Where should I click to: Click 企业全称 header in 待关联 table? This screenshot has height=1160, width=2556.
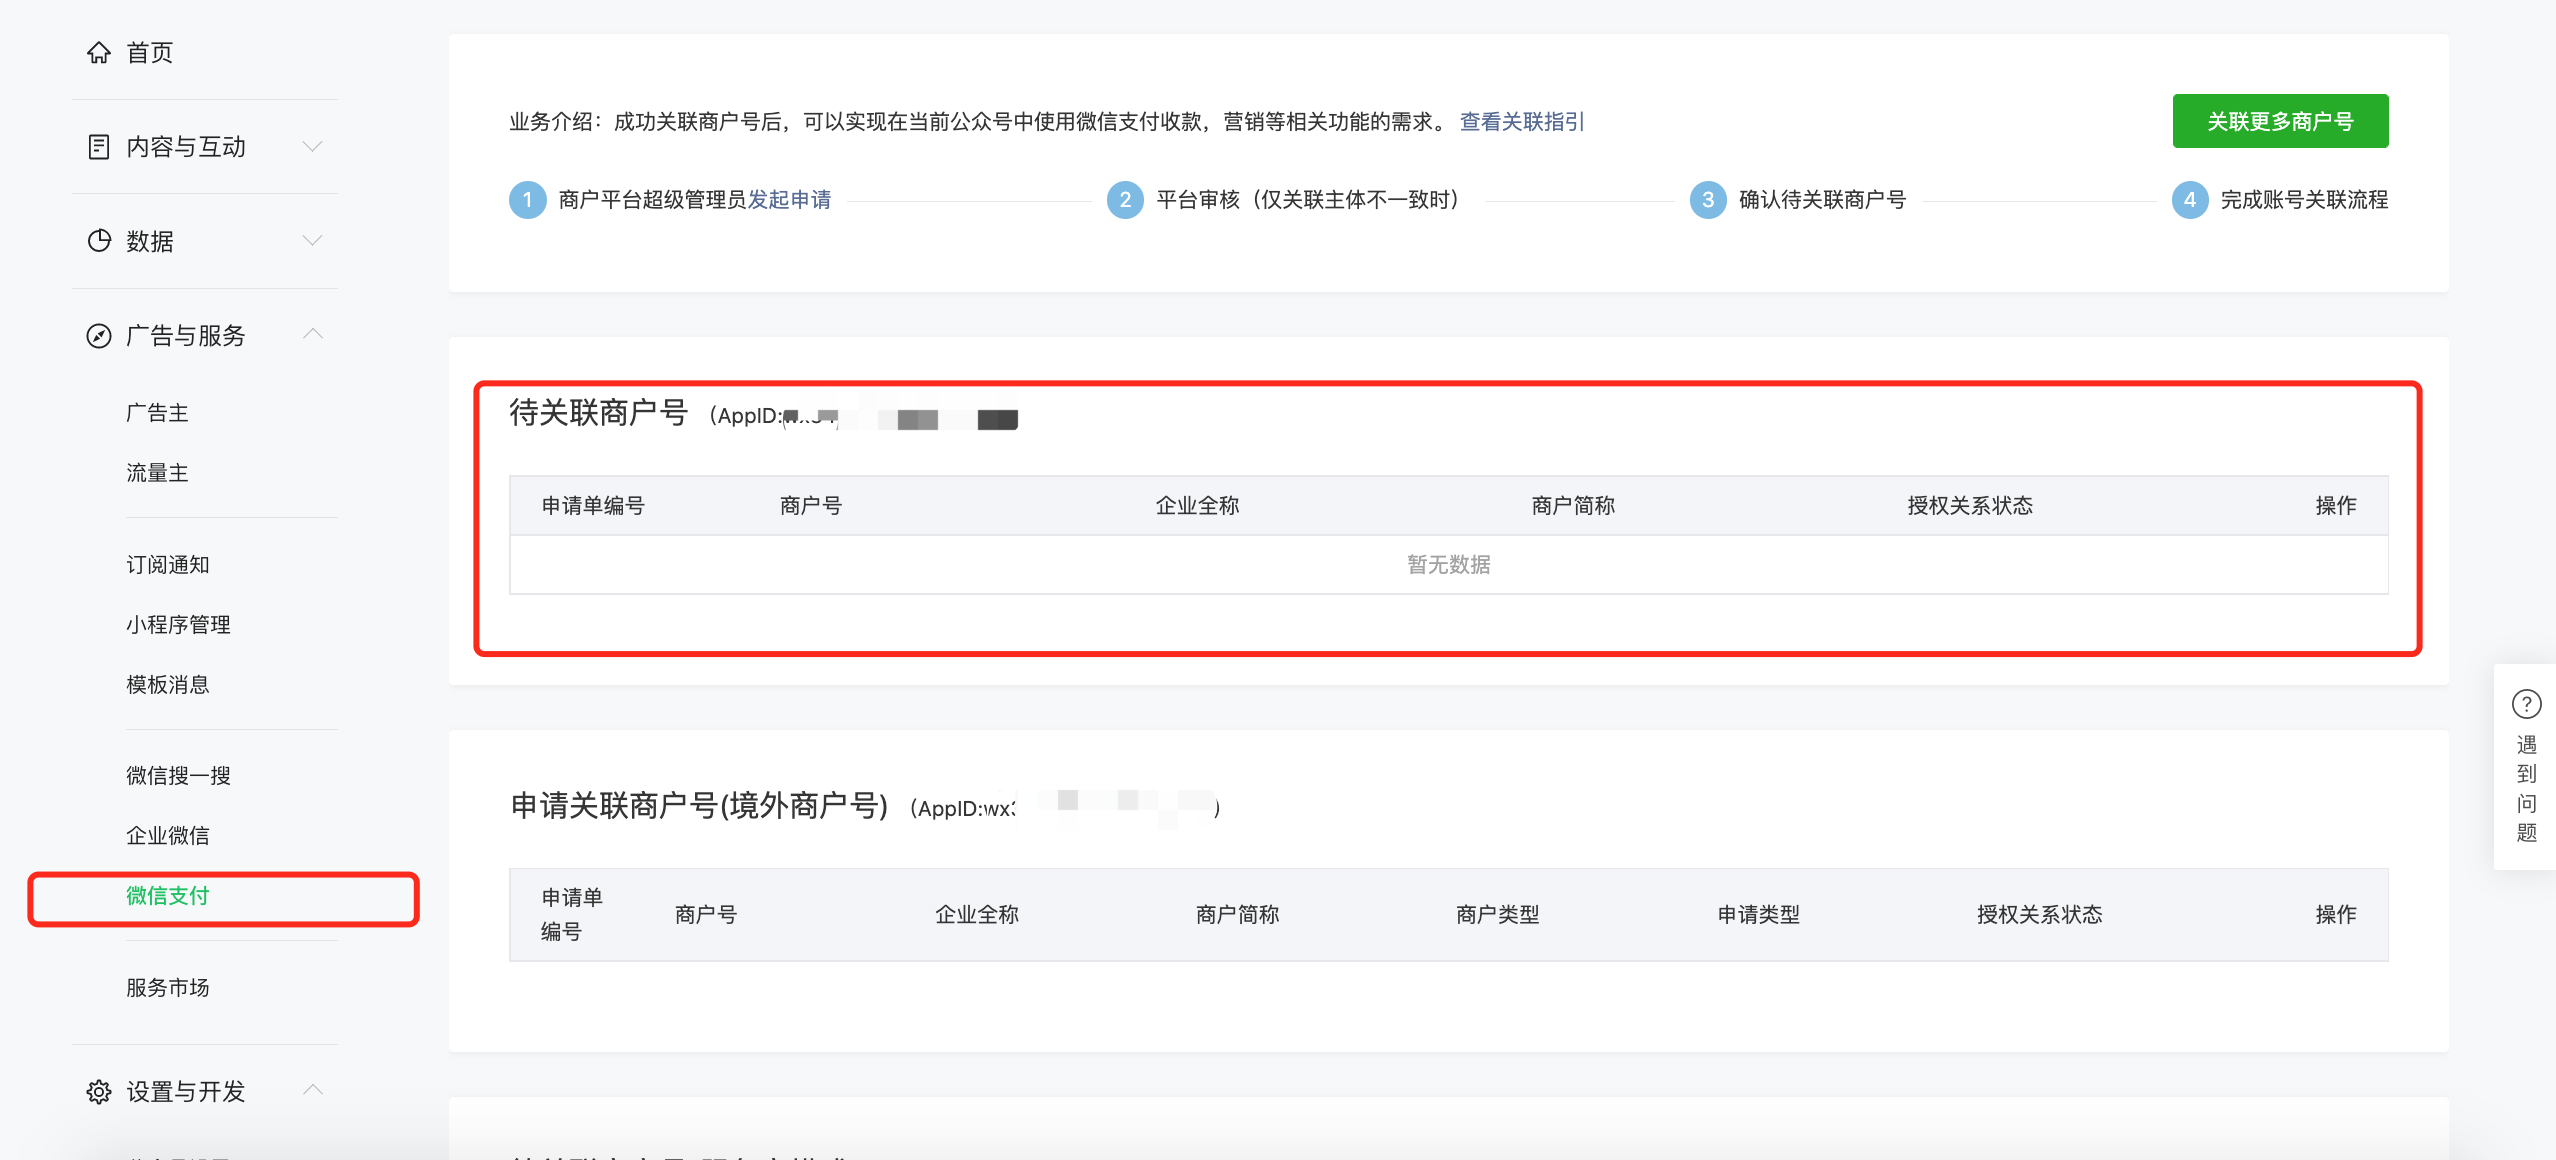click(1198, 506)
